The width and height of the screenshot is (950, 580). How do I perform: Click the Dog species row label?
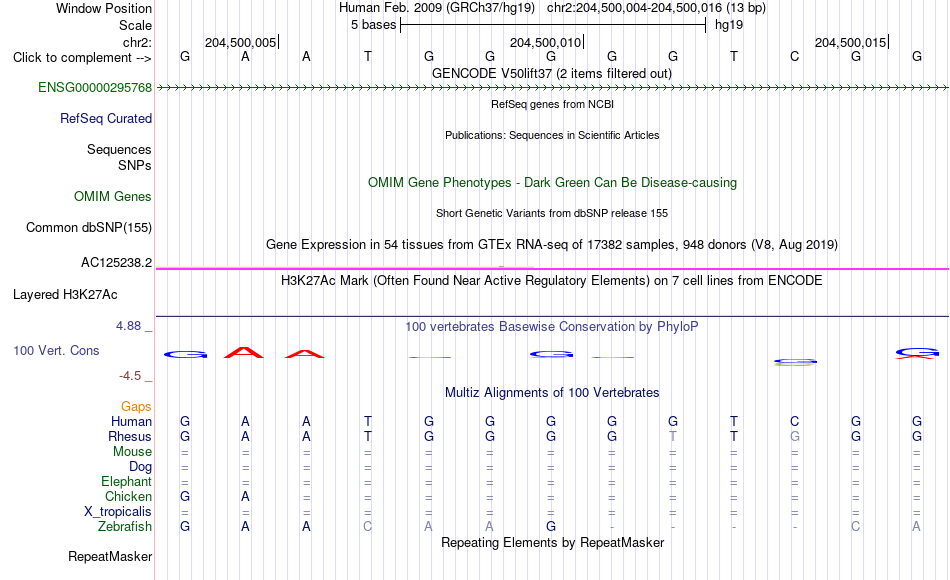tap(140, 467)
